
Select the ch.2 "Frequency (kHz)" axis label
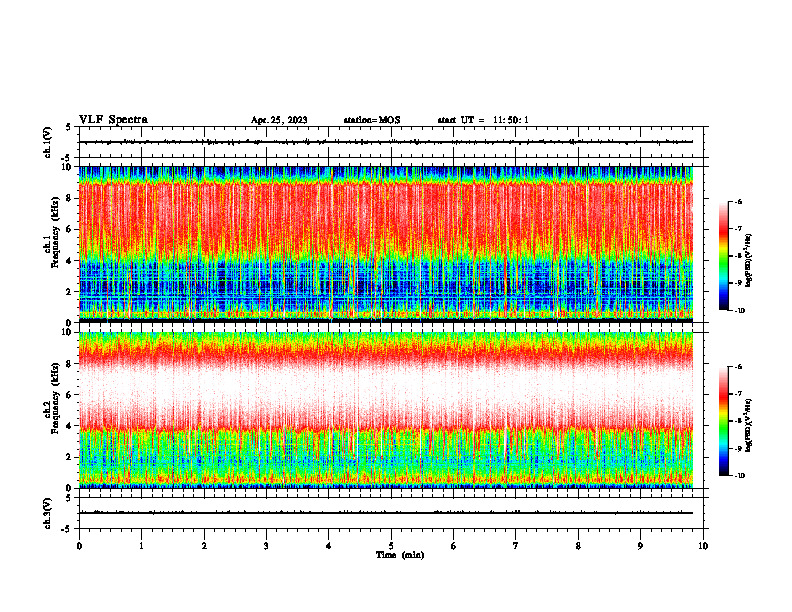pos(55,398)
